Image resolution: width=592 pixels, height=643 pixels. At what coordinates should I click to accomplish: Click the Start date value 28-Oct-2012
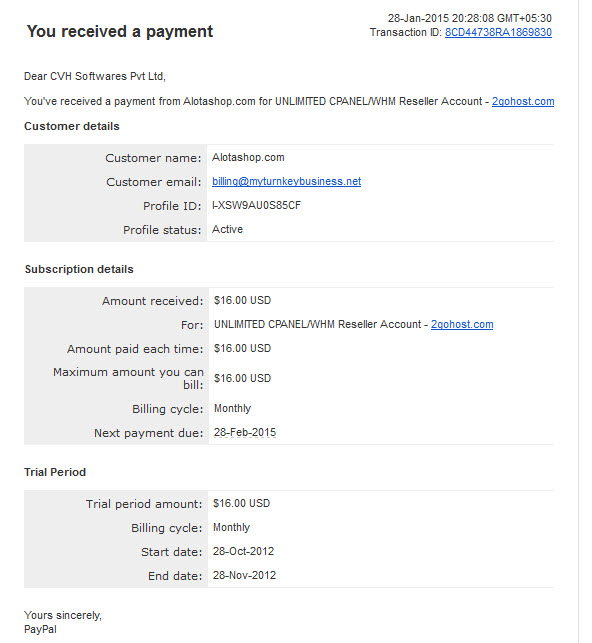[243, 552]
